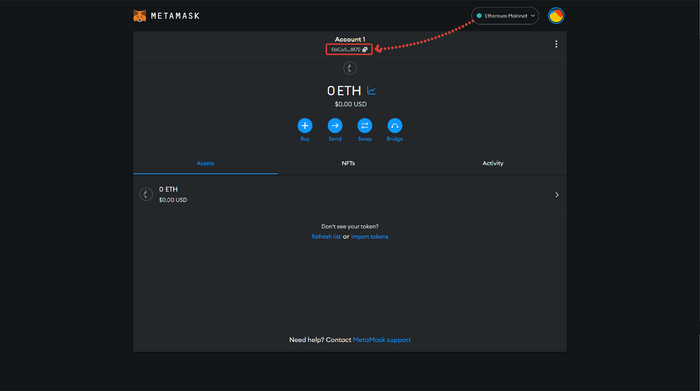Click the import tokens link
Screen dimensions: 700x391
(370, 237)
